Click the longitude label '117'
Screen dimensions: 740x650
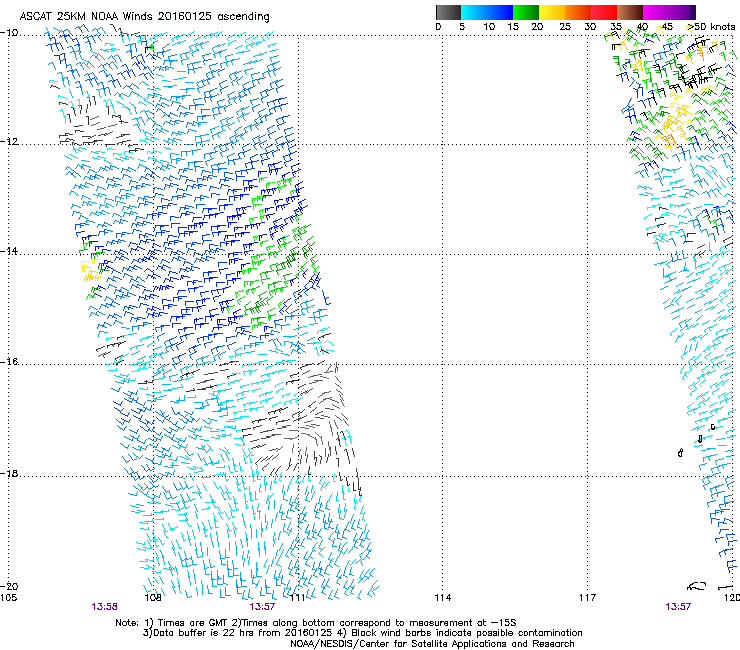[x=587, y=598]
